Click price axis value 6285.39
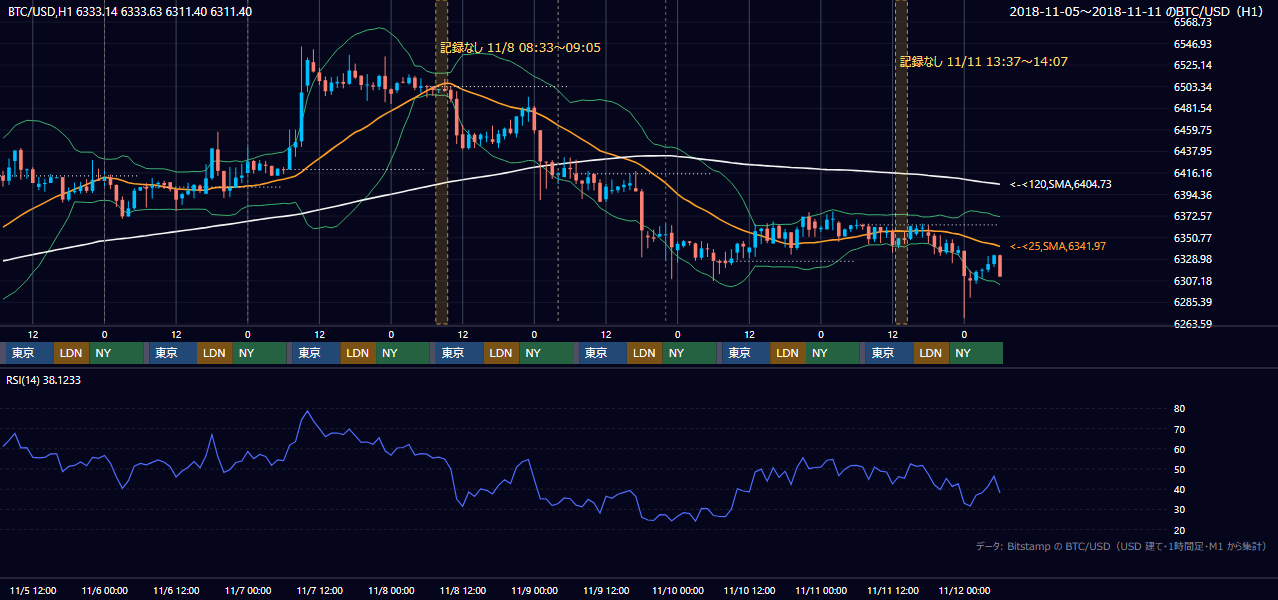Viewport: 1278px width, 600px height. pos(1193,302)
